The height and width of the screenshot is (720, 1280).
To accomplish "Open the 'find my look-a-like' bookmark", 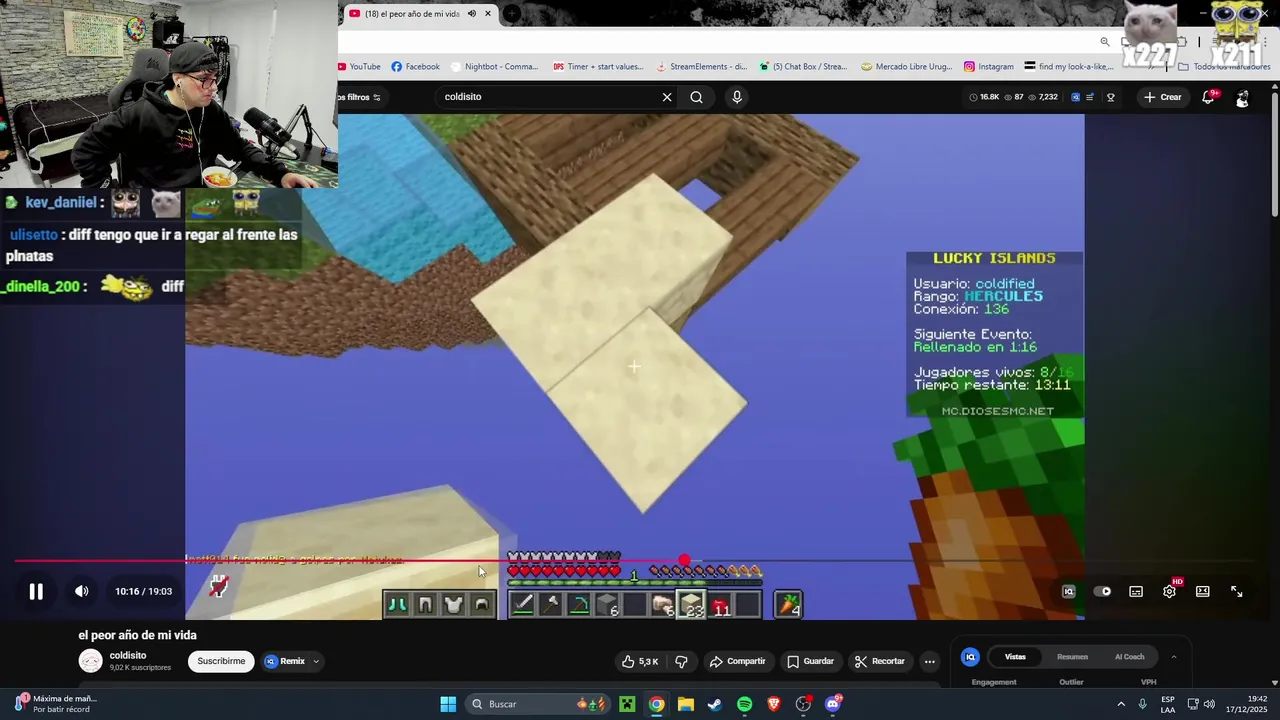I will pos(1069,67).
